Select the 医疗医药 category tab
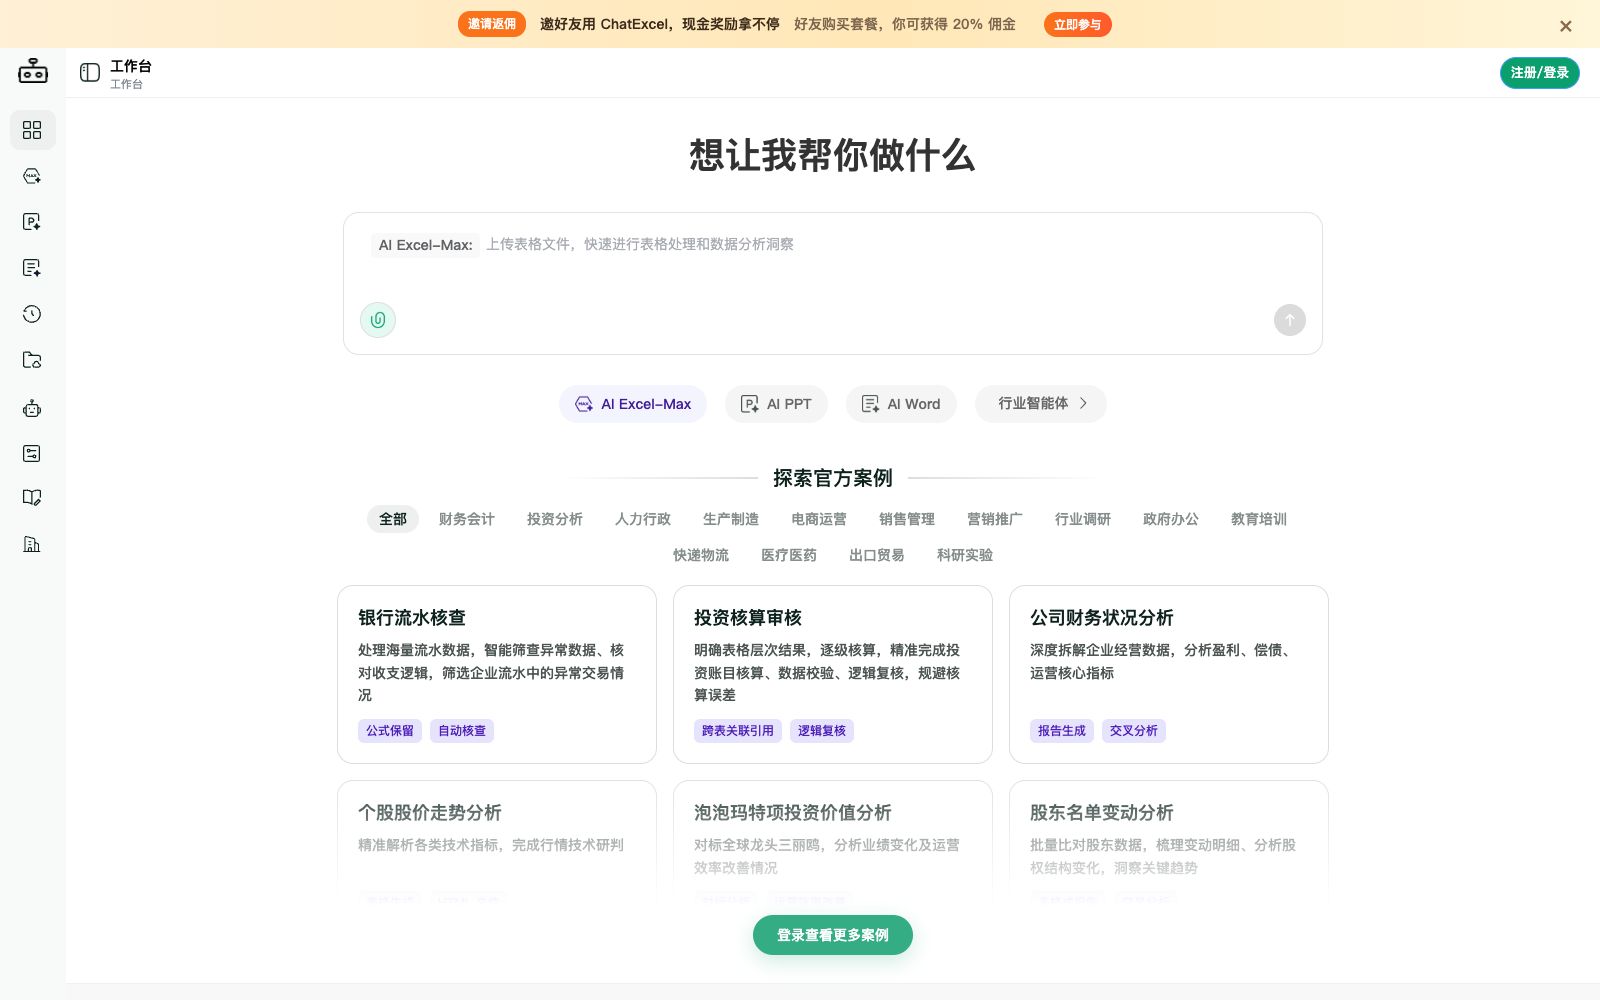The height and width of the screenshot is (1000, 1600). (789, 555)
